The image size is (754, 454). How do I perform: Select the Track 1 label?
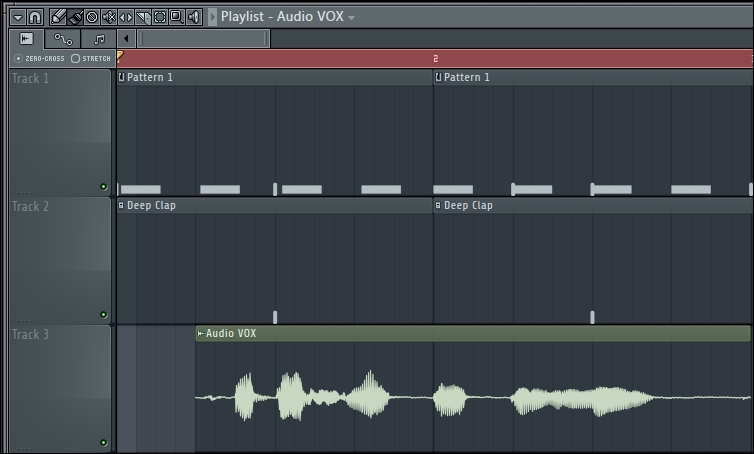30,78
